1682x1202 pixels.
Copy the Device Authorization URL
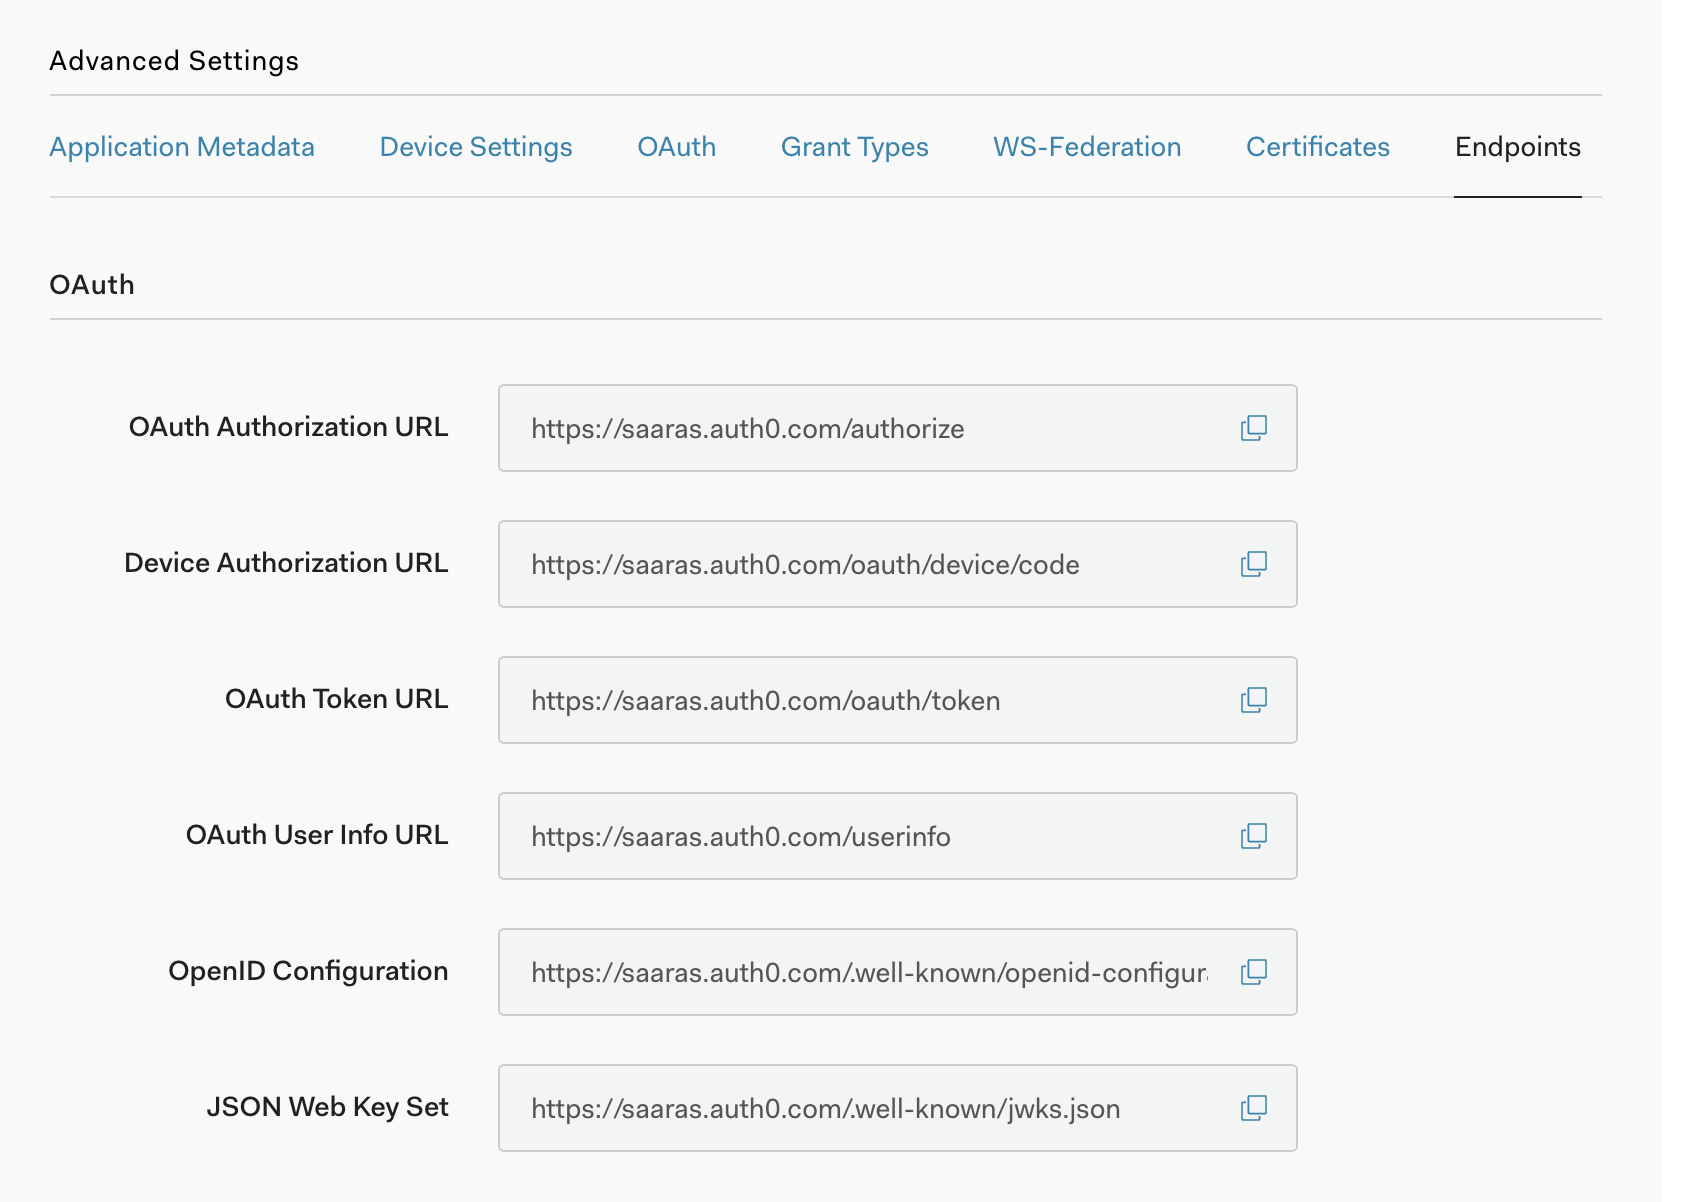(1253, 564)
